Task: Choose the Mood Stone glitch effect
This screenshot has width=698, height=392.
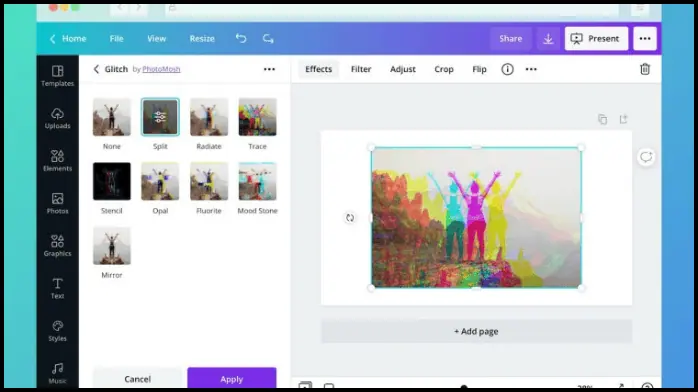Action: (257, 182)
